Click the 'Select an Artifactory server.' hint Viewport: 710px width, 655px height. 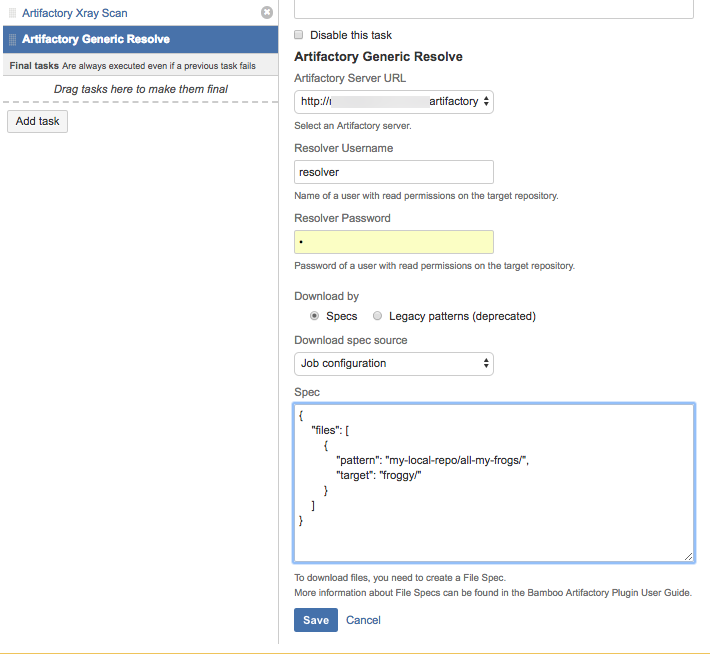(x=353, y=126)
